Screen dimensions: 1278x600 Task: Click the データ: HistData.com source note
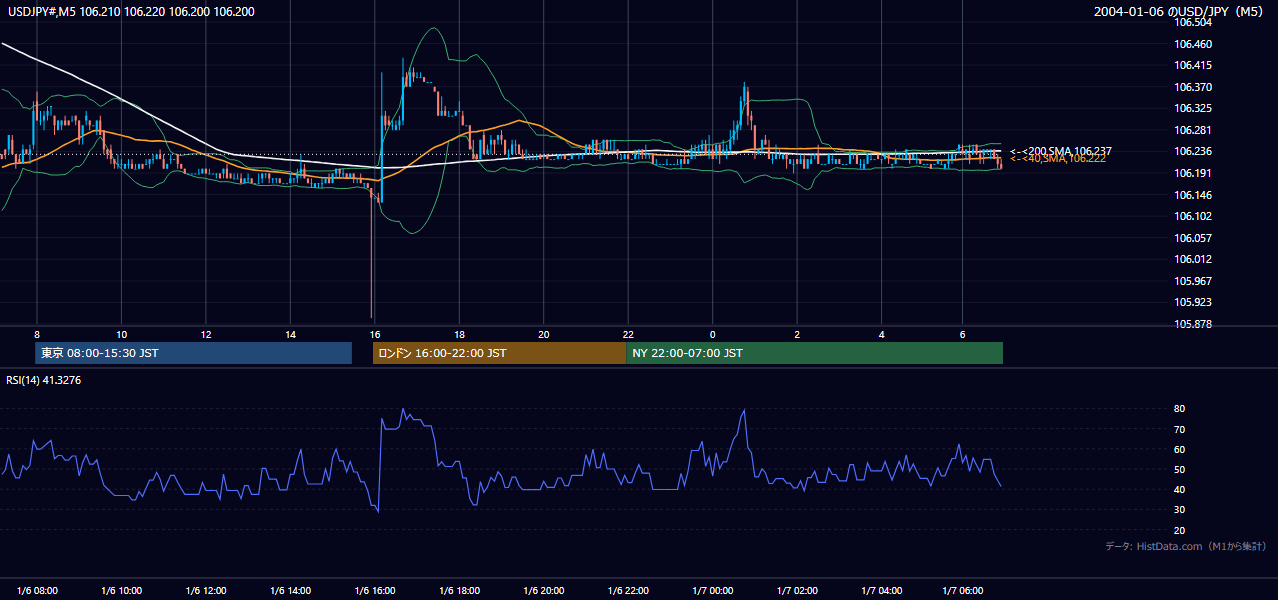point(1186,546)
